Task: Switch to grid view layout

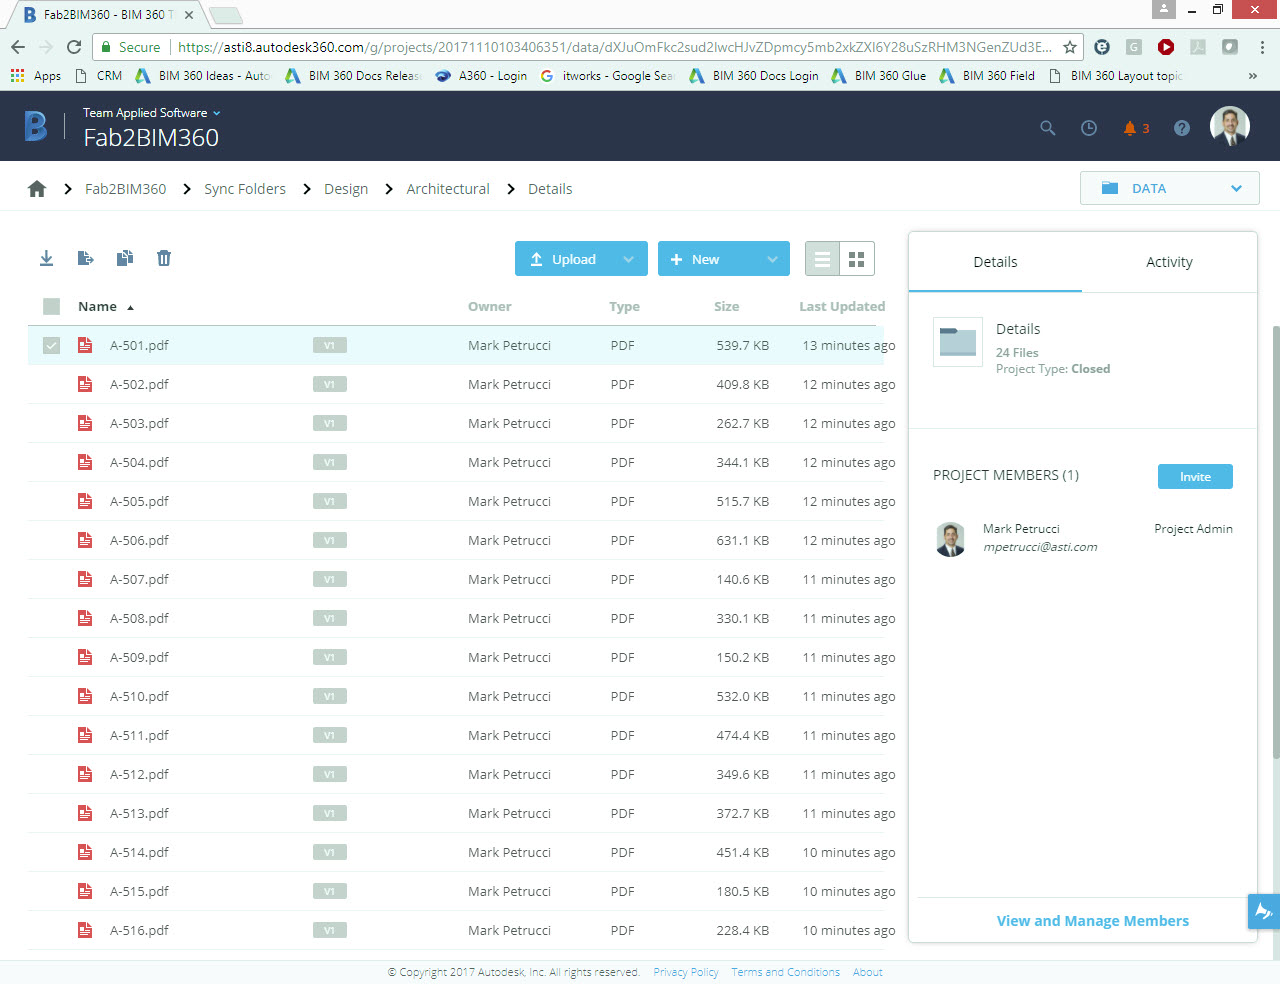Action: 857,259
